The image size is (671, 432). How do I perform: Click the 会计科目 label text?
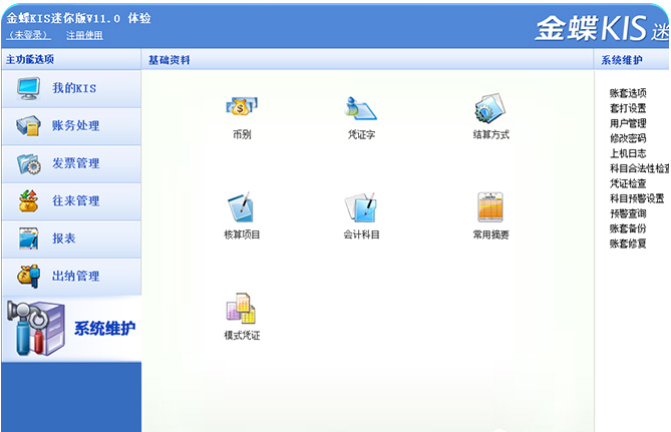(x=361, y=234)
